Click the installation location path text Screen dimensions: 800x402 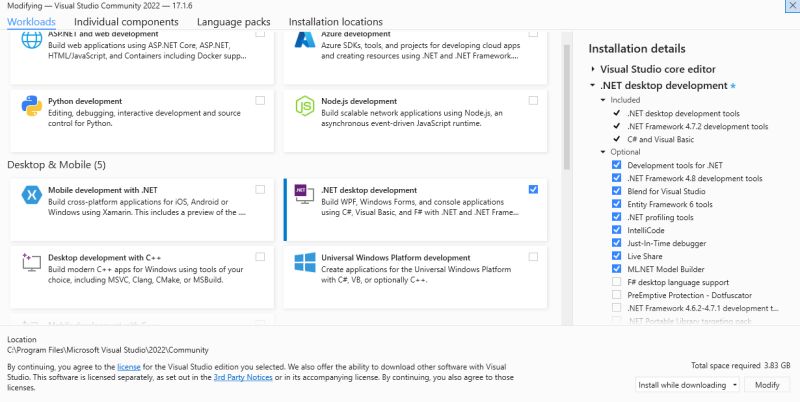[x=108, y=350]
